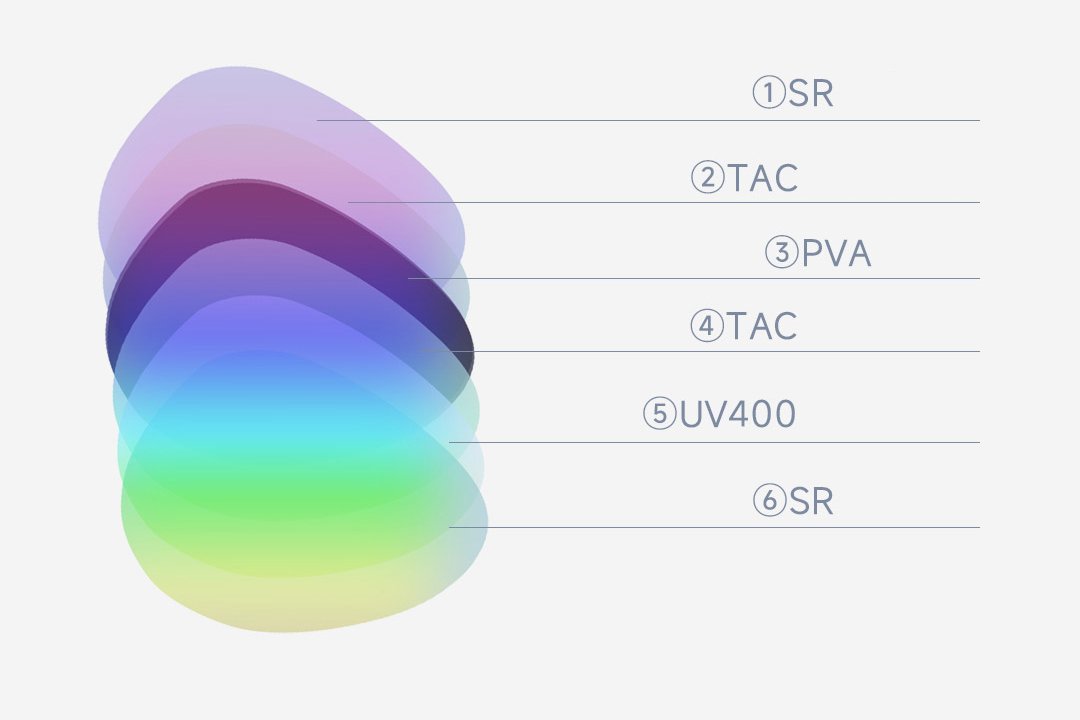The image size is (1080, 720).
Task: Click the circled number 2 icon
Action: (707, 179)
